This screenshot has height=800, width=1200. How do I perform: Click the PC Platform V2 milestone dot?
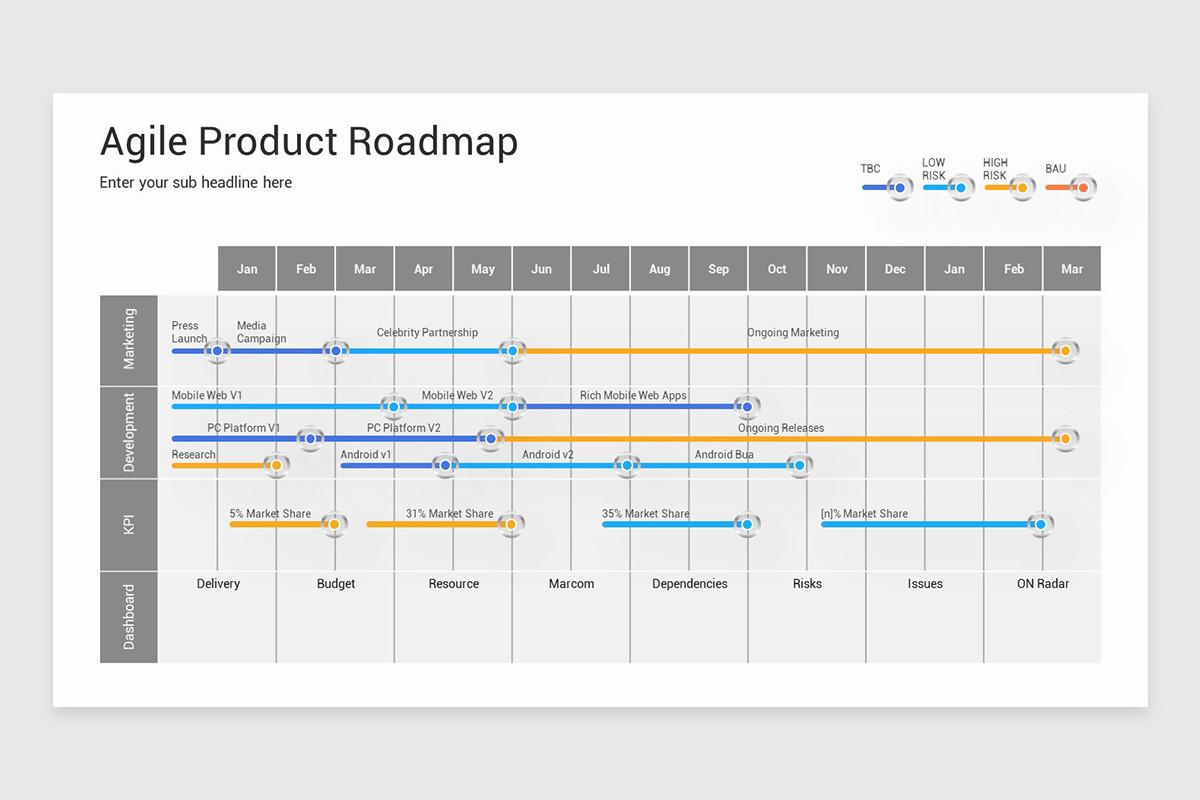pos(490,438)
